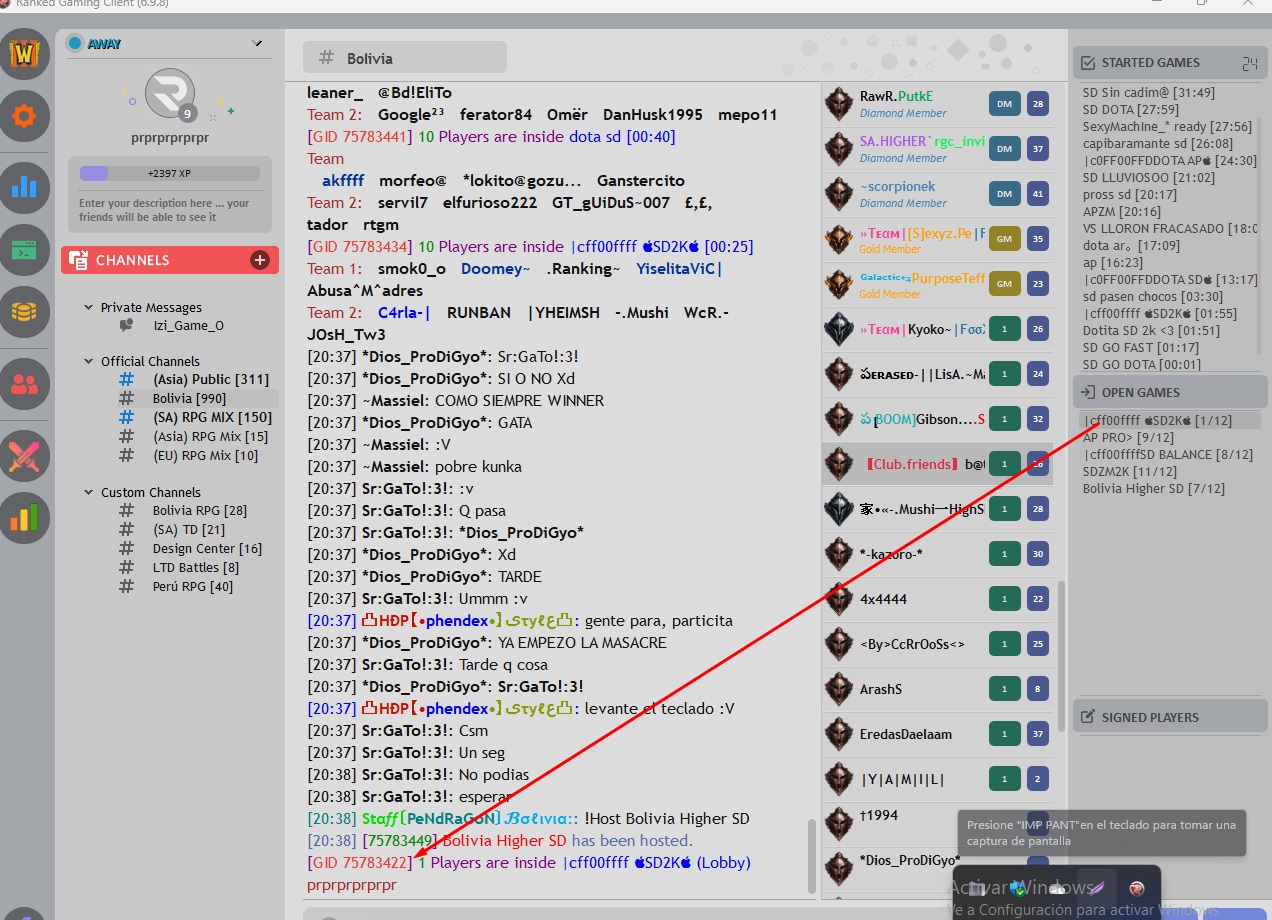The width and height of the screenshot is (1272, 920).
Task: Click the 24 hour icon in Started Games header
Action: coord(1249,62)
